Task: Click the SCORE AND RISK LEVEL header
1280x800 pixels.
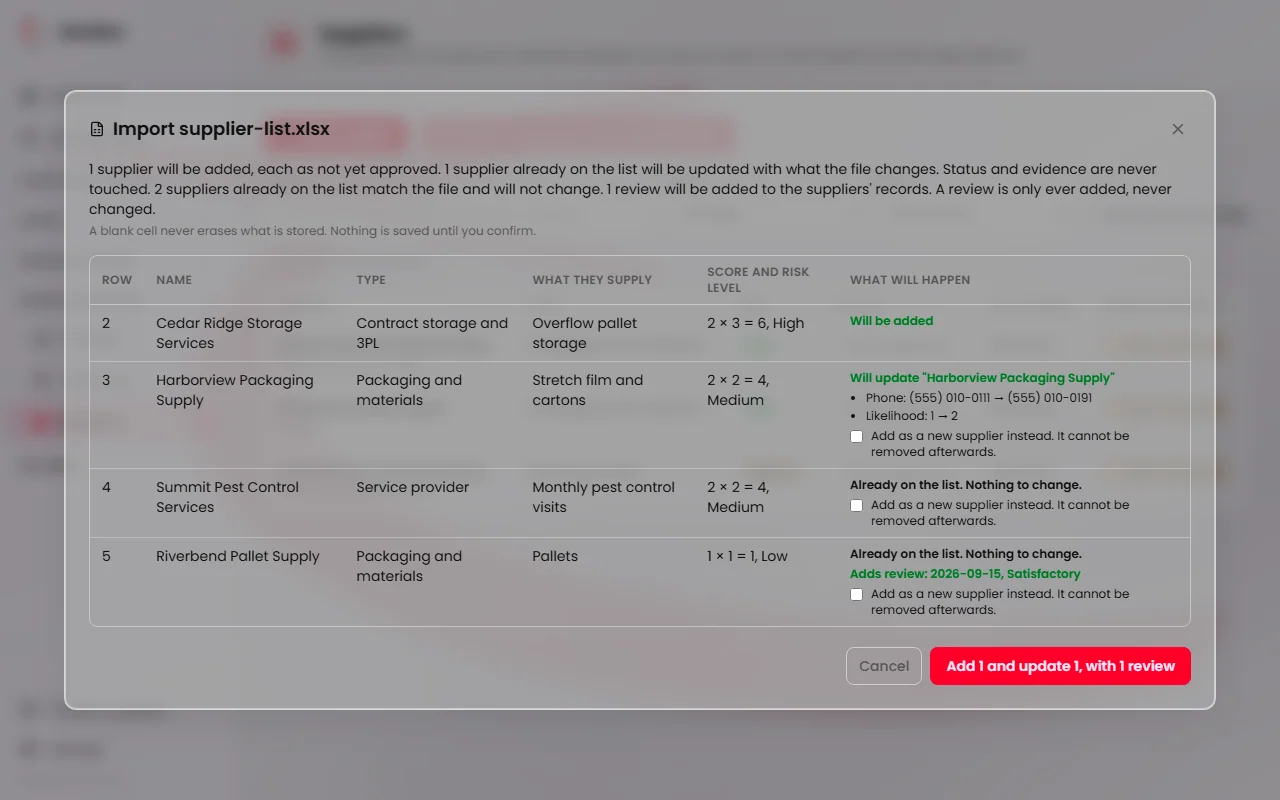Action: click(x=758, y=280)
